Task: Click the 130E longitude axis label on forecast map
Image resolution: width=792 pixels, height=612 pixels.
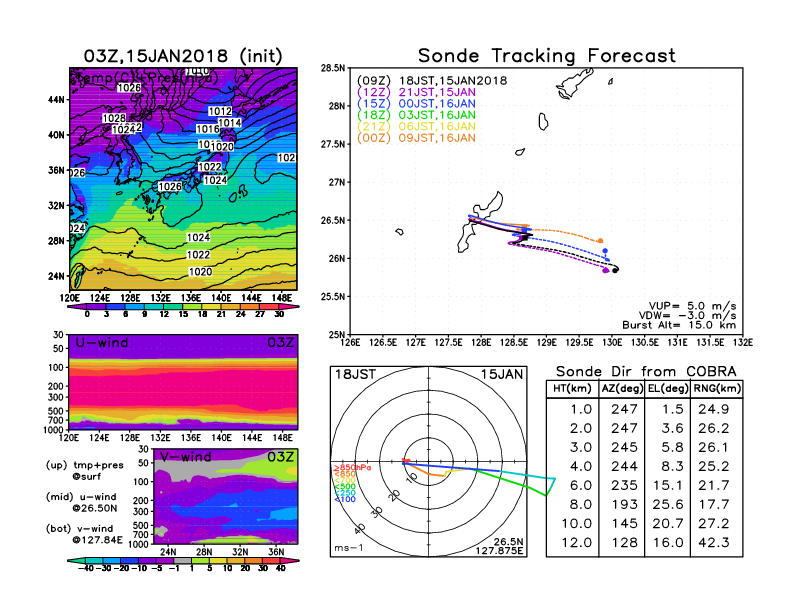Action: pyautogui.click(x=612, y=343)
